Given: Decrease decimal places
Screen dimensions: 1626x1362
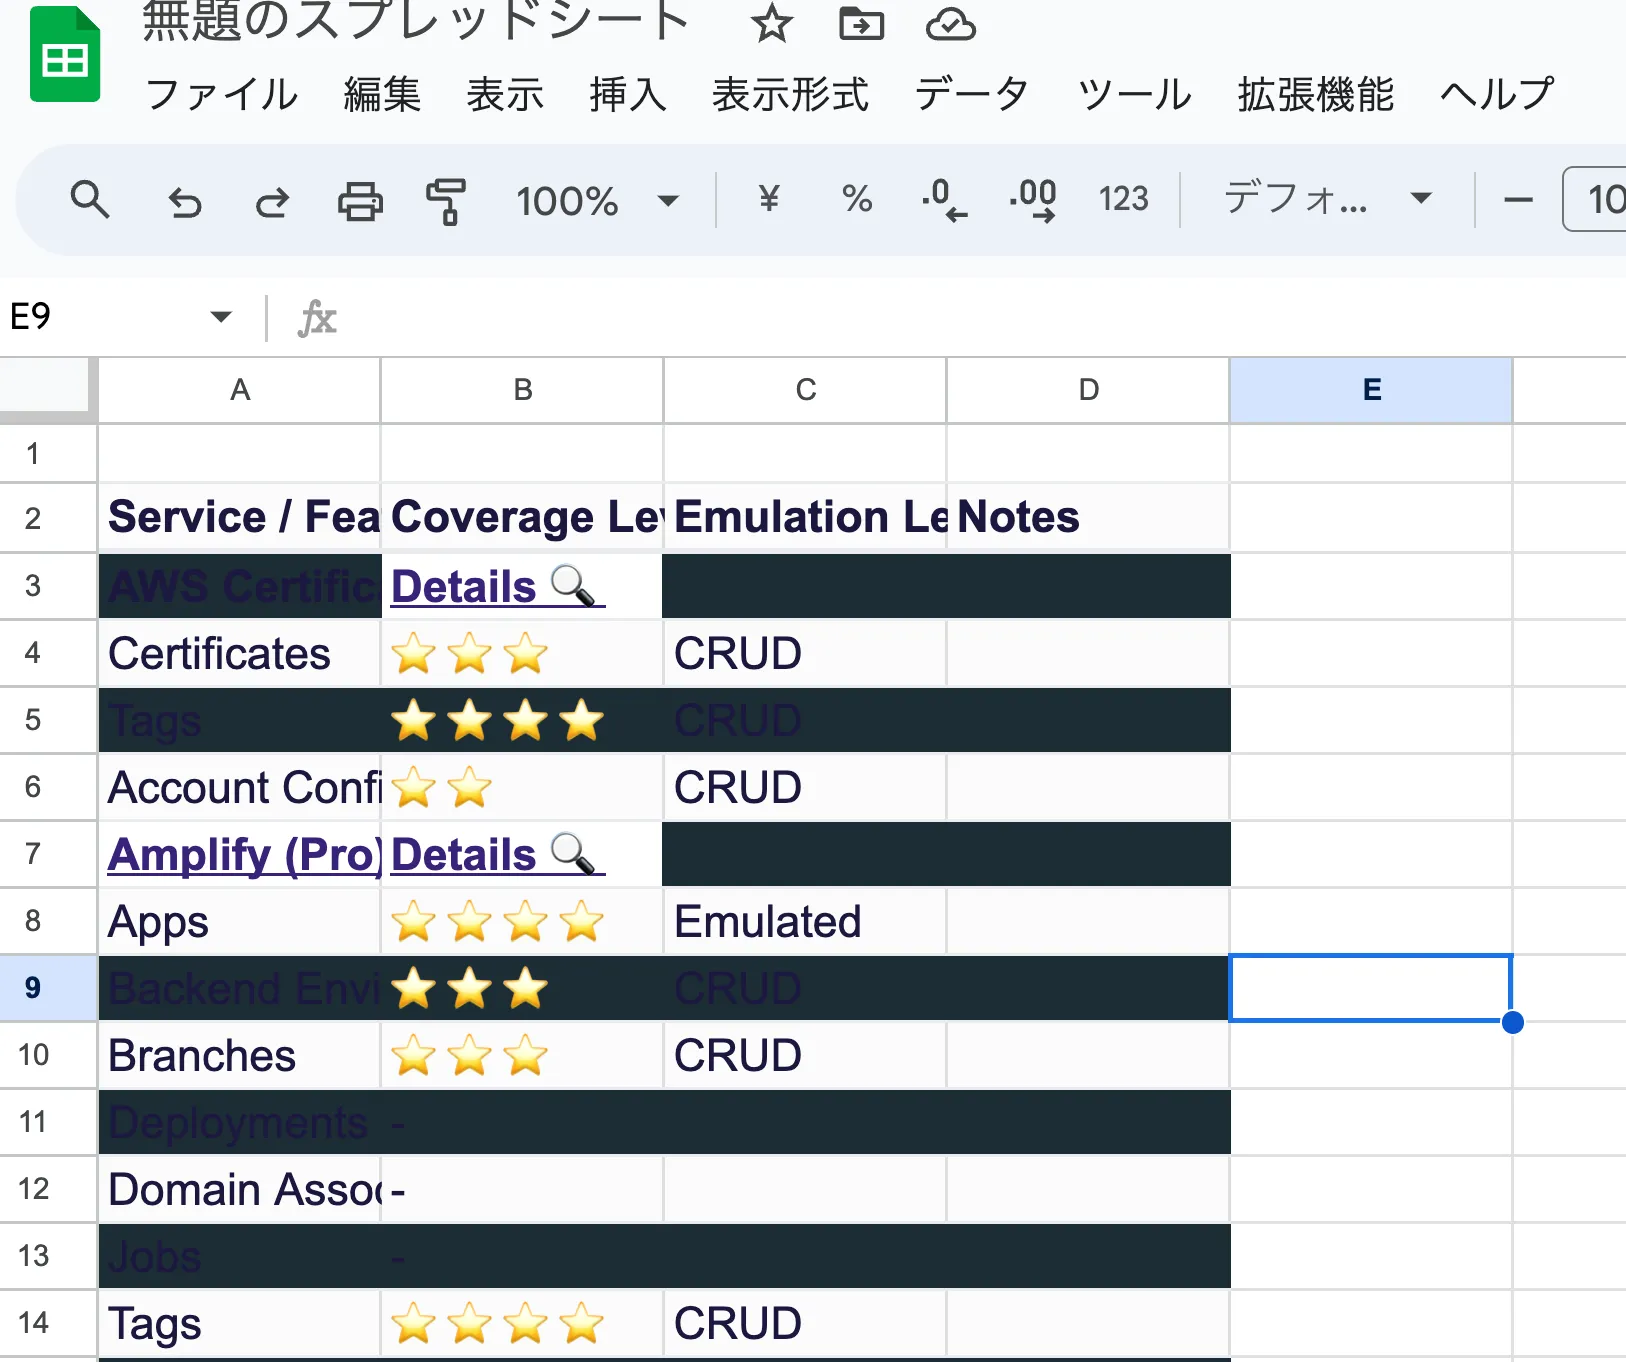Looking at the screenshot, I should coord(944,200).
